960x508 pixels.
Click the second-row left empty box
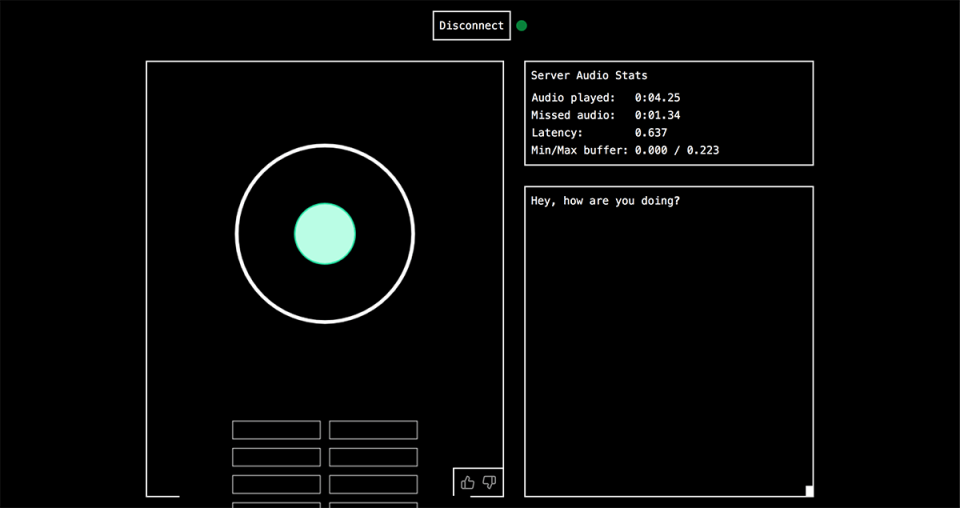click(x=276, y=457)
